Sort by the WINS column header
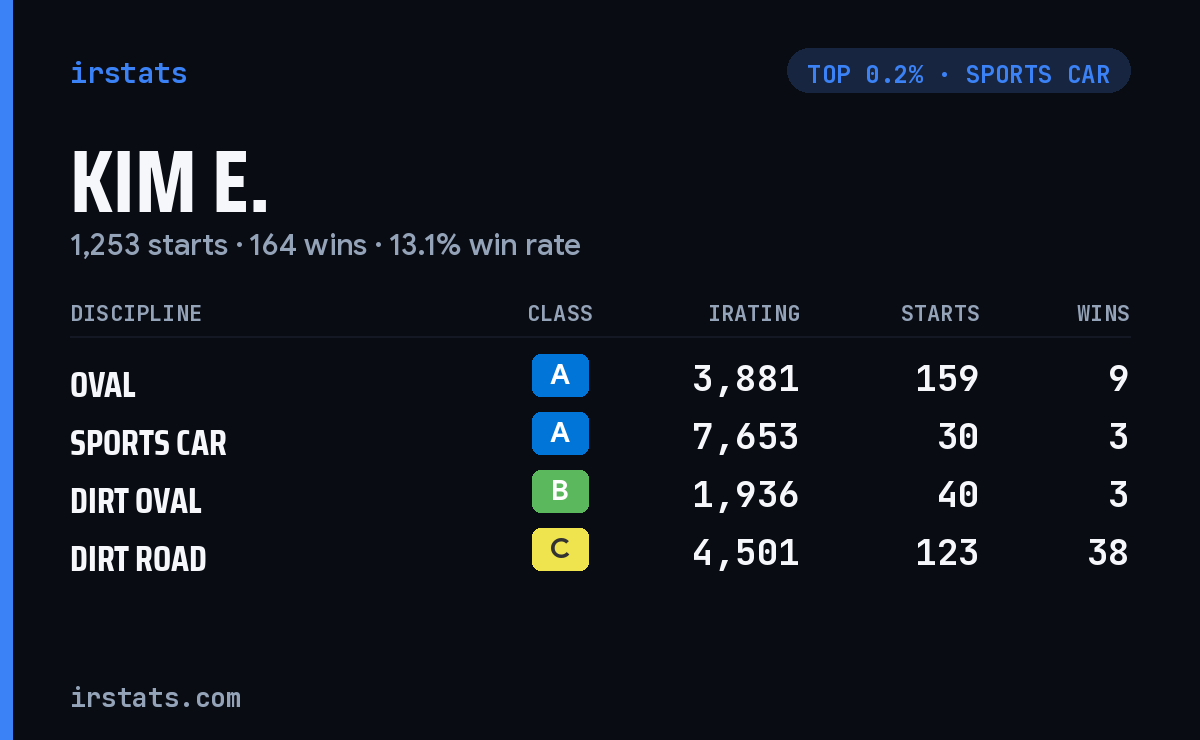 coord(1103,313)
